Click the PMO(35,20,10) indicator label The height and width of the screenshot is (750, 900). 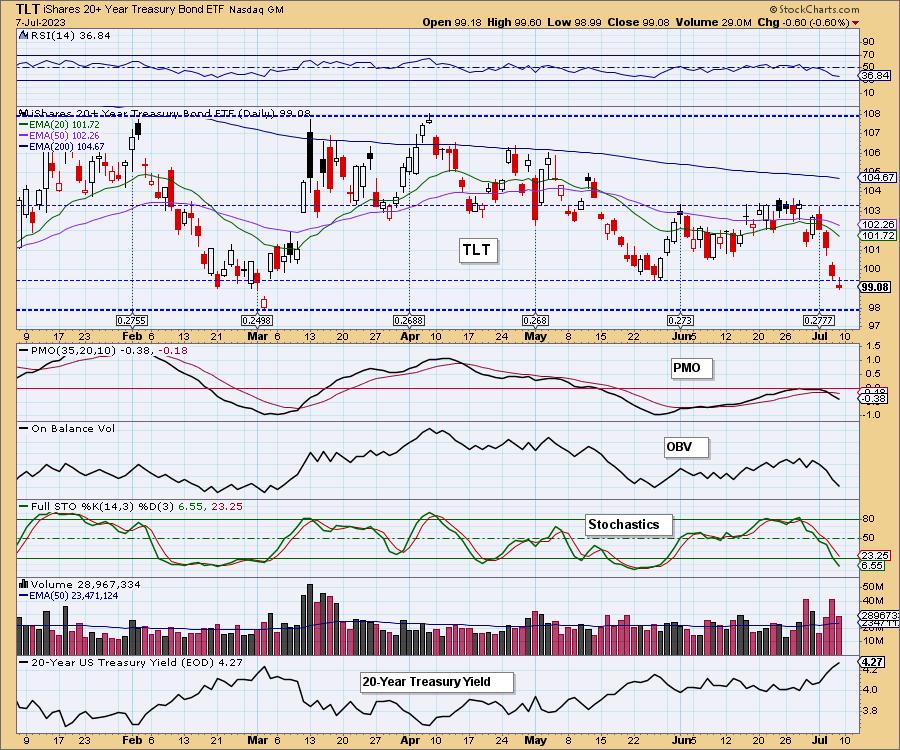pyautogui.click(x=103, y=350)
